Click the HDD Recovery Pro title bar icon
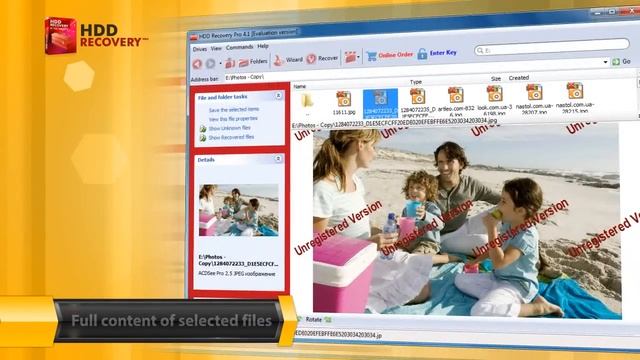Image resolution: width=640 pixels, height=360 pixels. click(x=193, y=37)
